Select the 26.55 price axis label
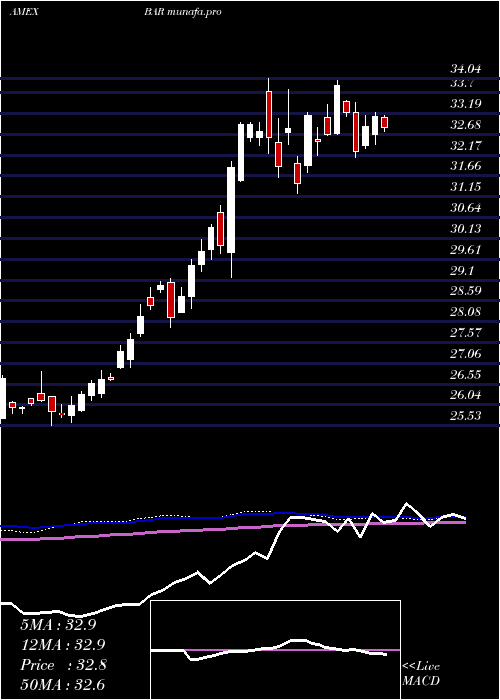The height and width of the screenshot is (700, 500). coord(465,374)
